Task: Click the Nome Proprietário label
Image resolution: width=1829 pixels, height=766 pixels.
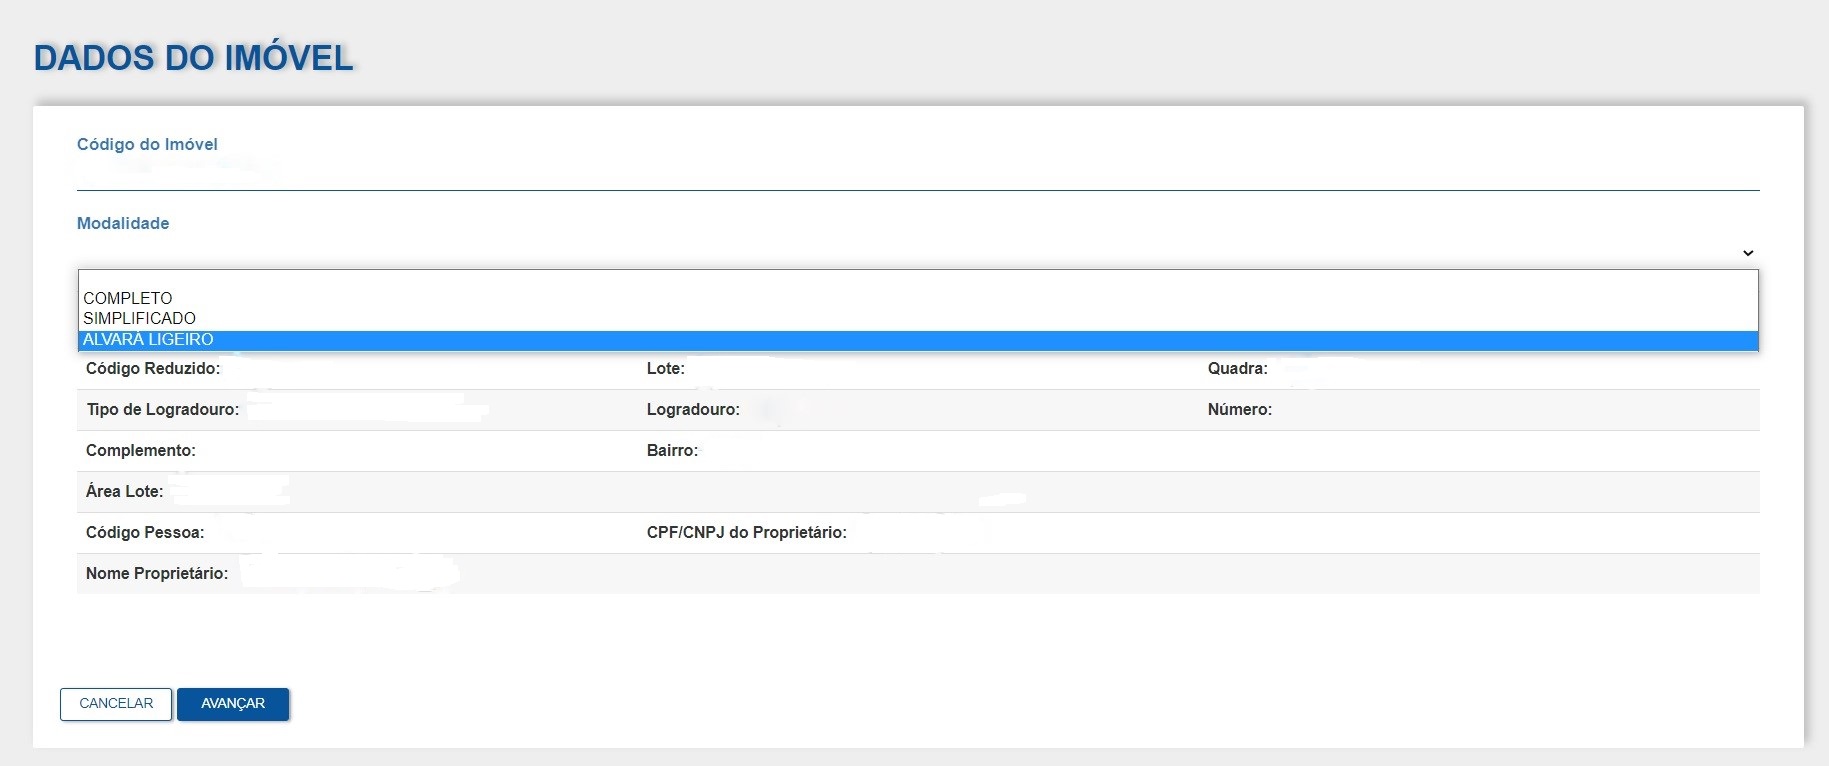Action: pyautogui.click(x=157, y=573)
